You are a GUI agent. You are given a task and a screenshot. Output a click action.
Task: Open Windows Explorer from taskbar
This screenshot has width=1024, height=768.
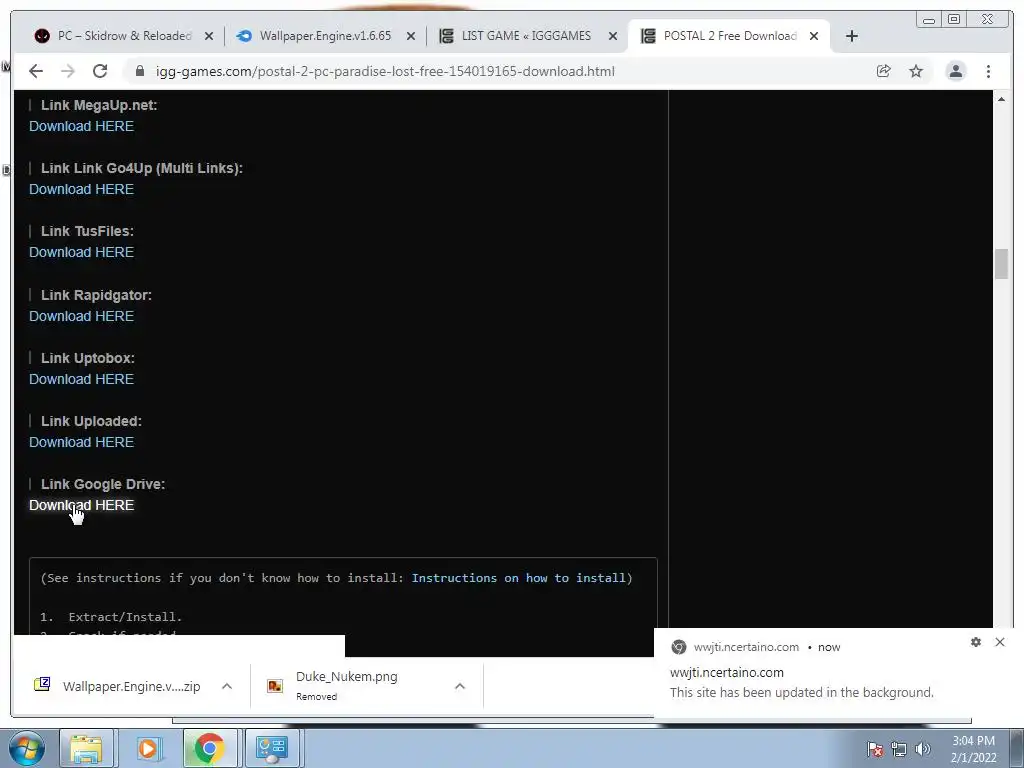[x=86, y=748]
